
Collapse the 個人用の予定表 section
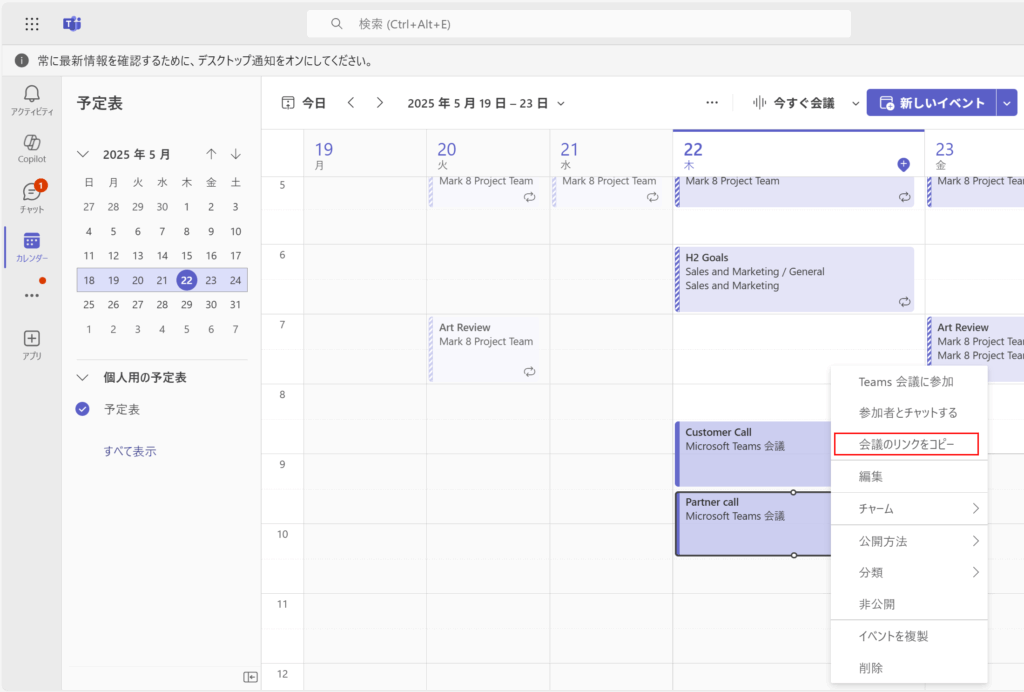(82, 377)
